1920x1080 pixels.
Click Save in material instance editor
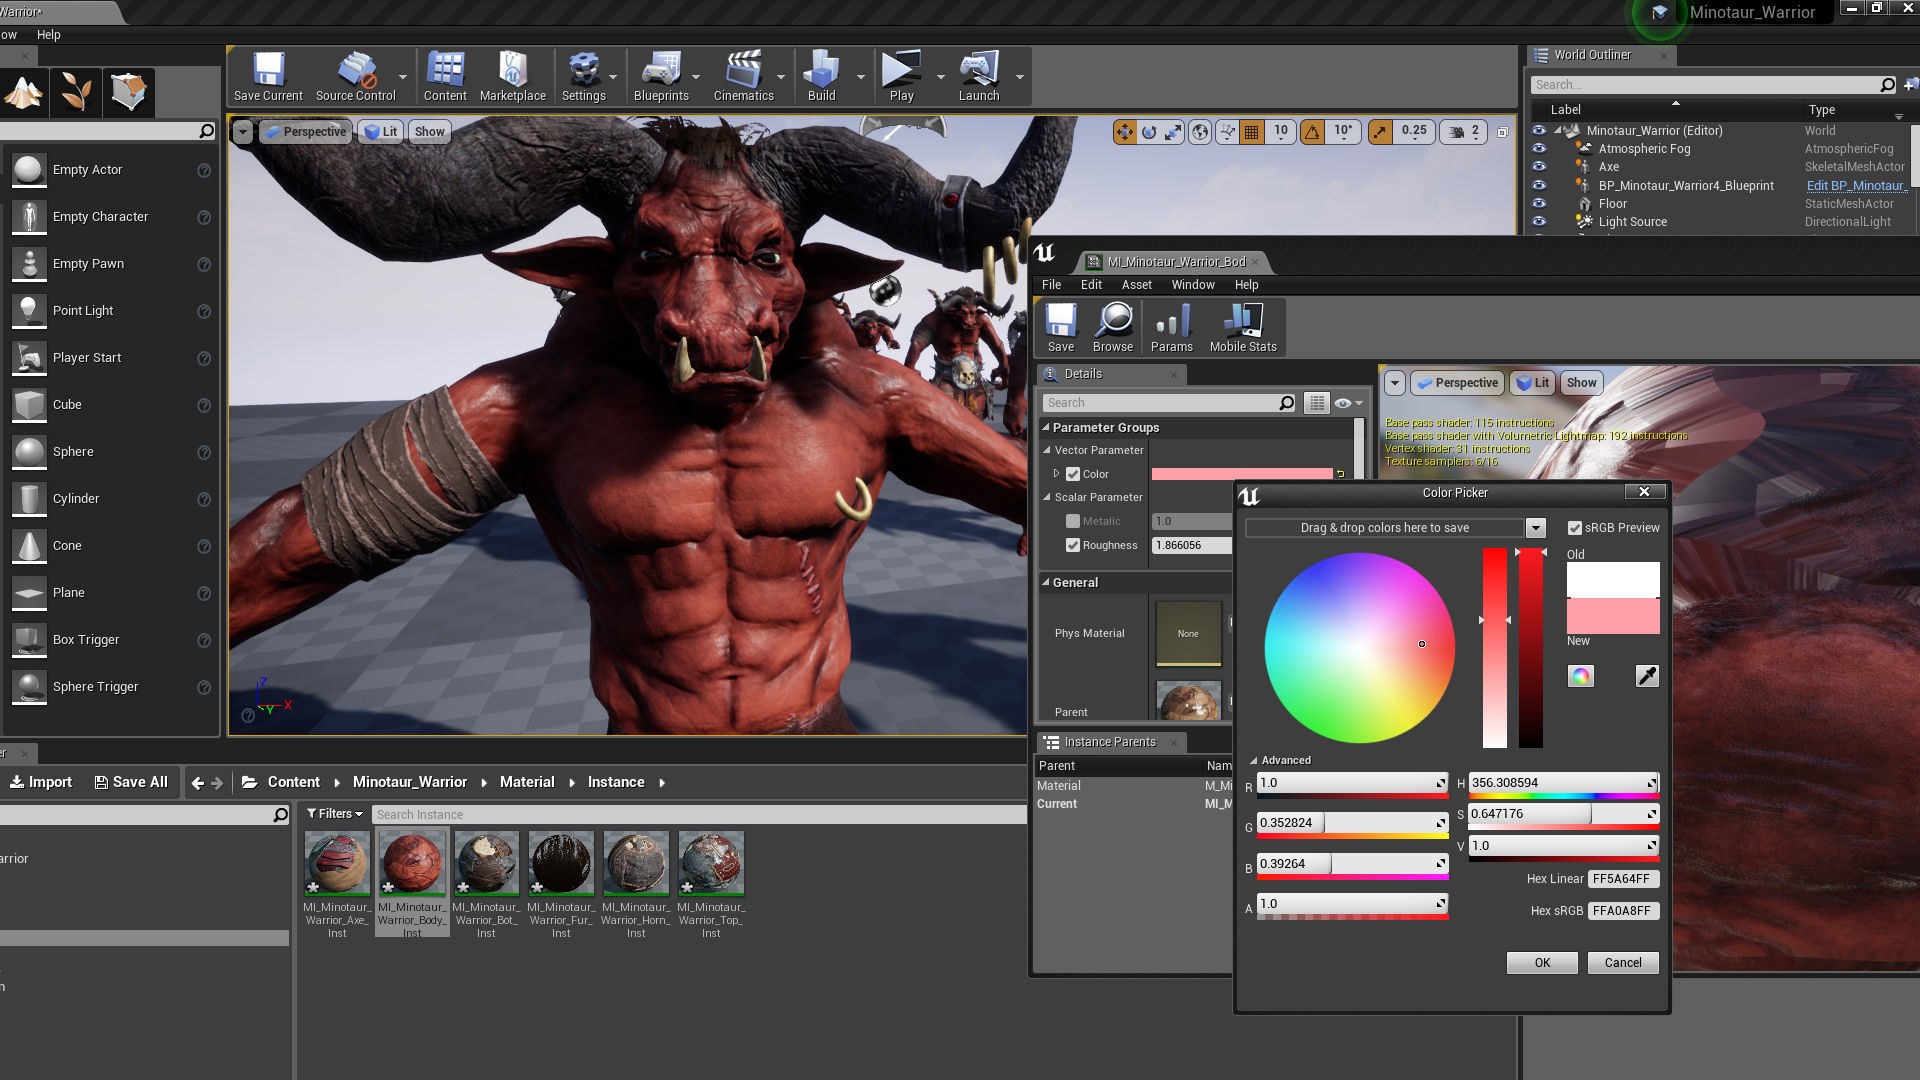click(1061, 328)
